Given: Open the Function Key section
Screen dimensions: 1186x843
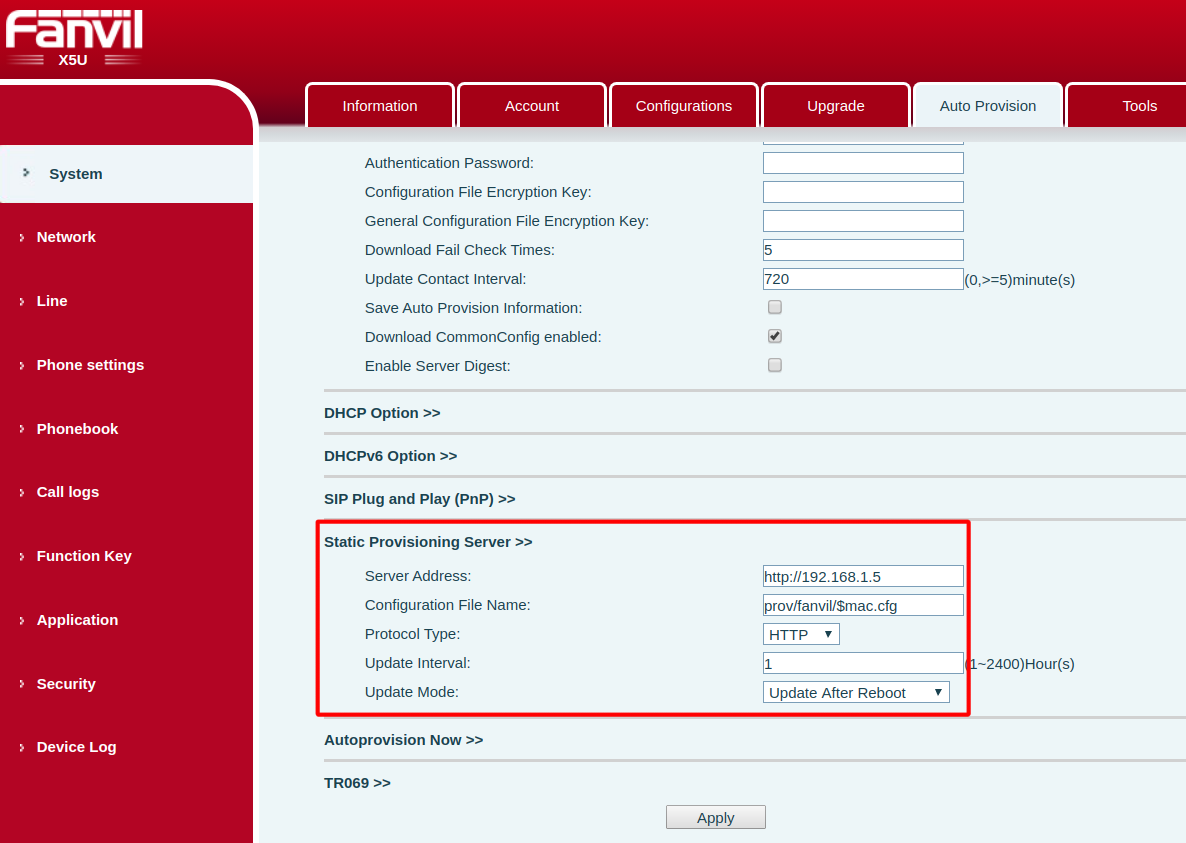Looking at the screenshot, I should point(84,556).
